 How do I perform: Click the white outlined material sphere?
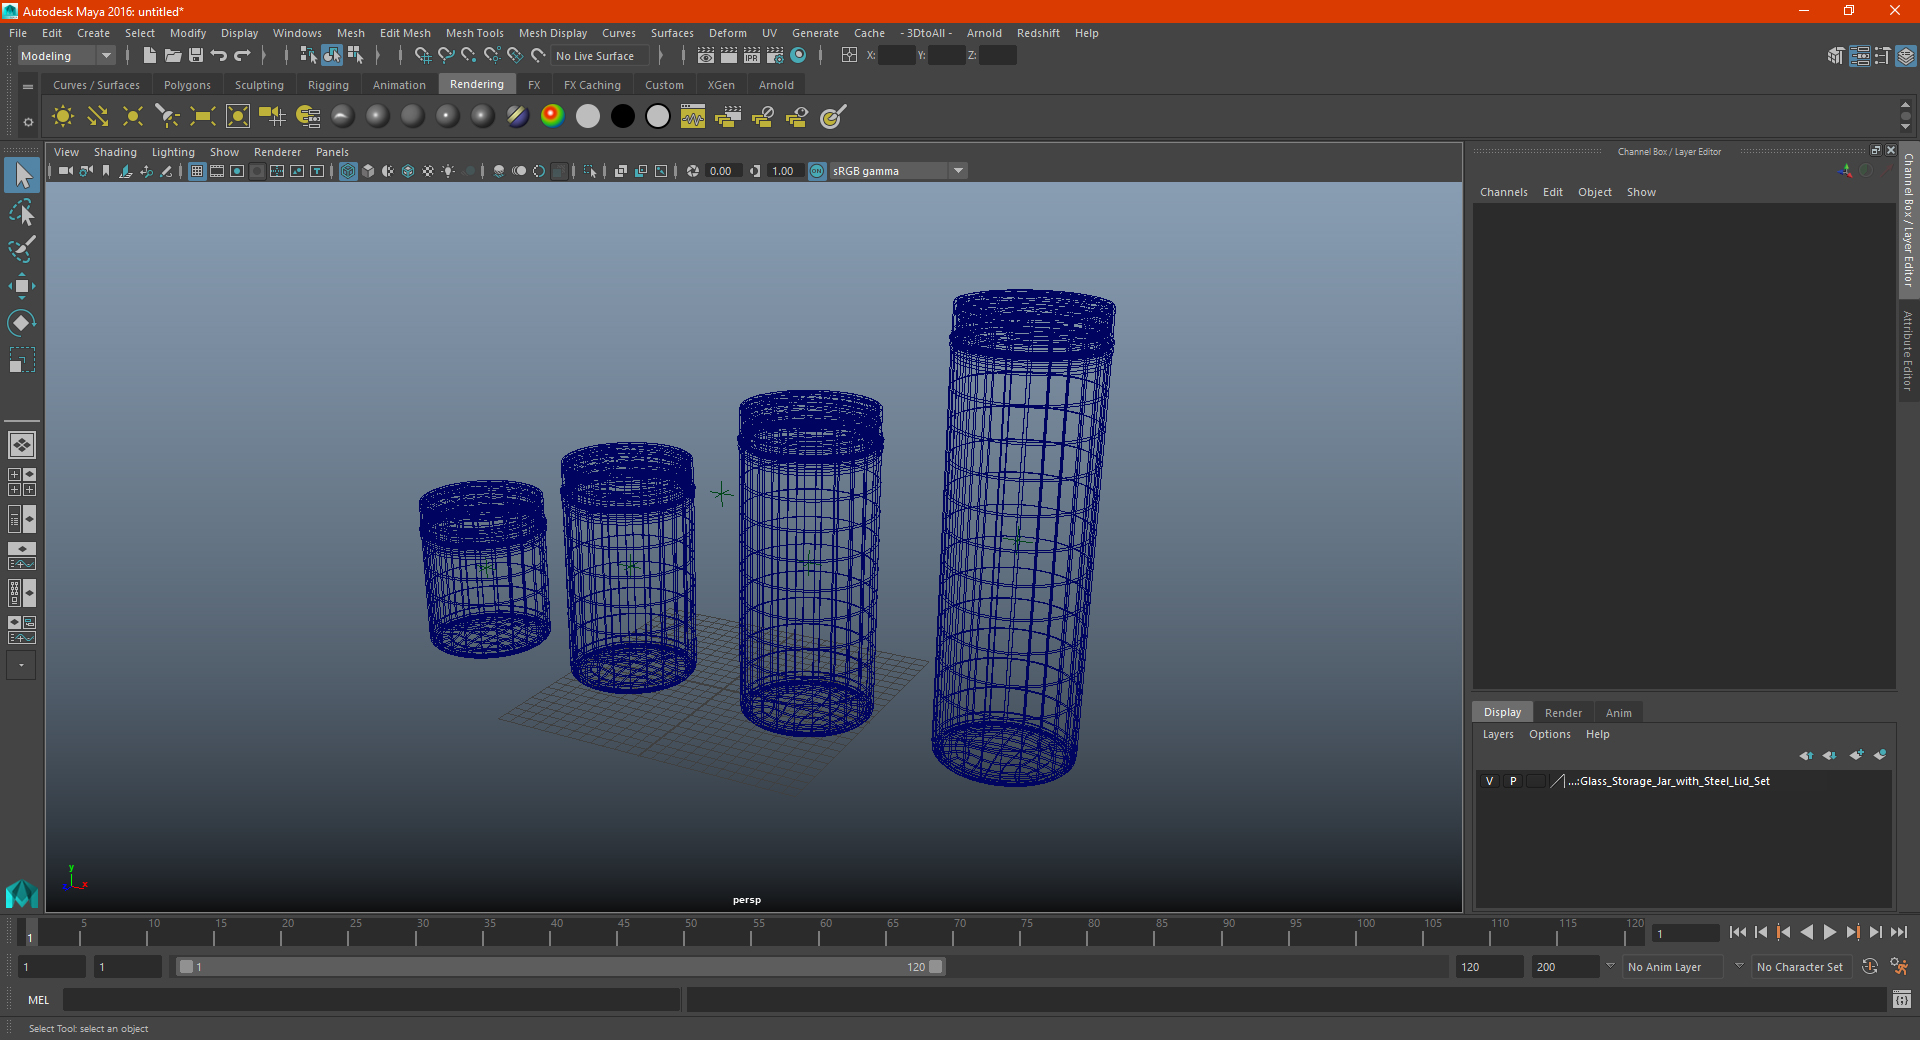(x=658, y=117)
